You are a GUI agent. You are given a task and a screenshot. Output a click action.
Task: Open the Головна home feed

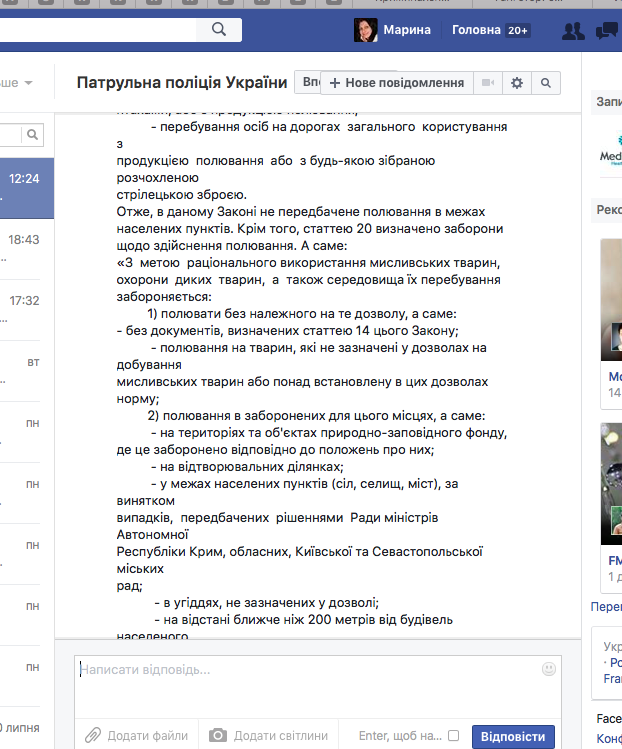click(476, 30)
